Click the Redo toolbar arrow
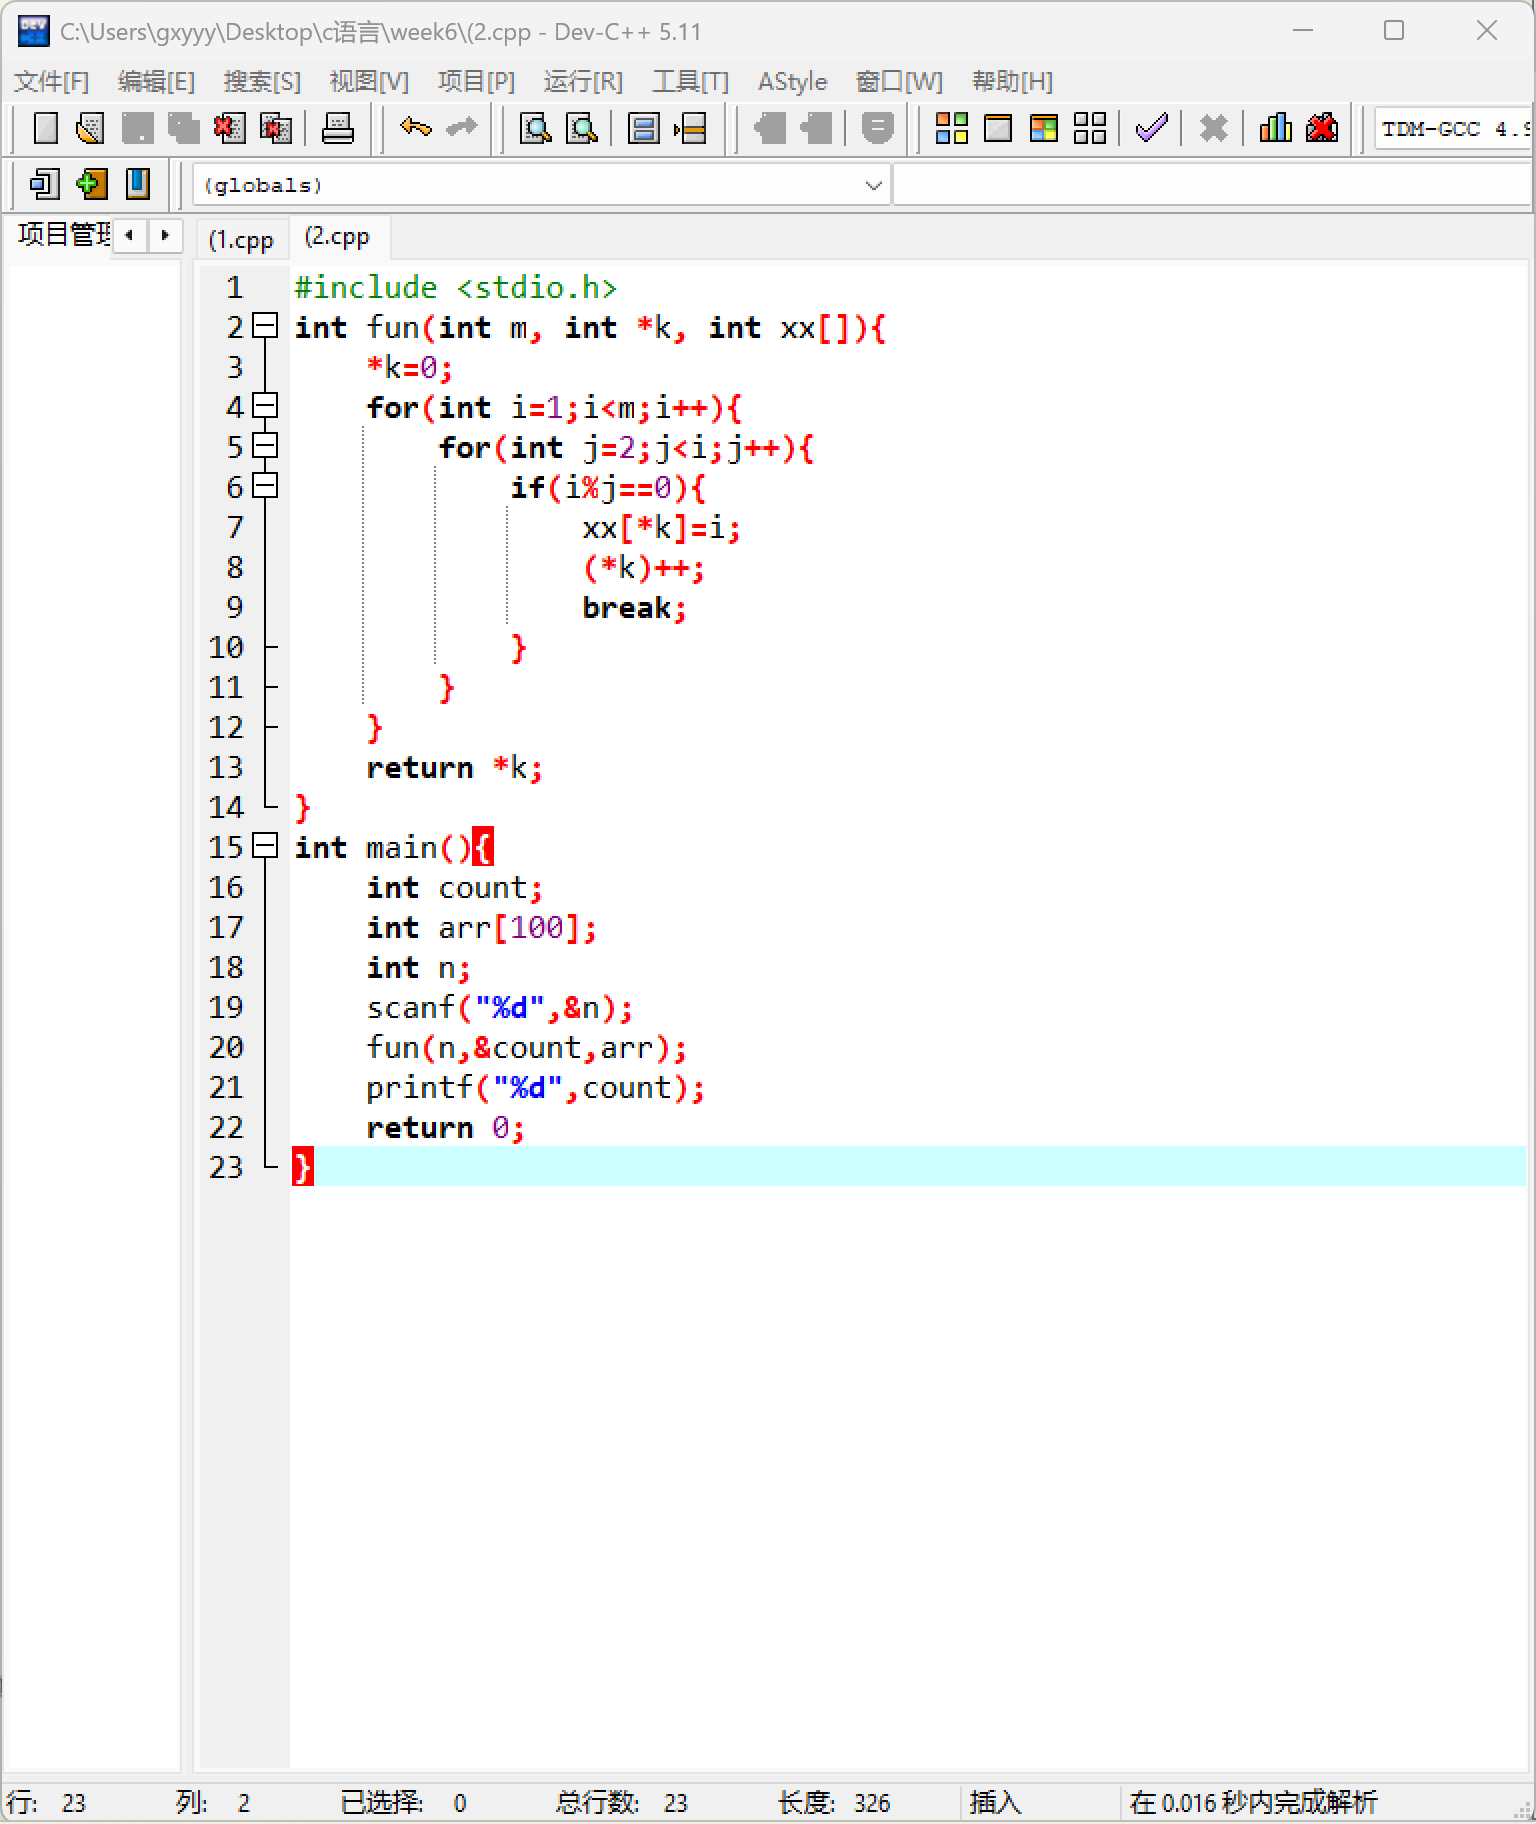The image size is (1536, 1824). point(461,128)
